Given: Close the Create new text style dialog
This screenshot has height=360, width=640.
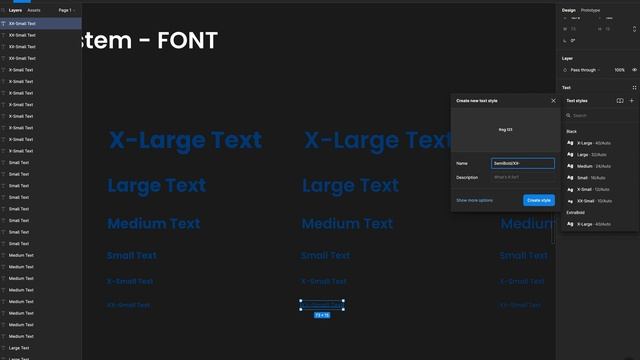Looking at the screenshot, I should tap(553, 101).
